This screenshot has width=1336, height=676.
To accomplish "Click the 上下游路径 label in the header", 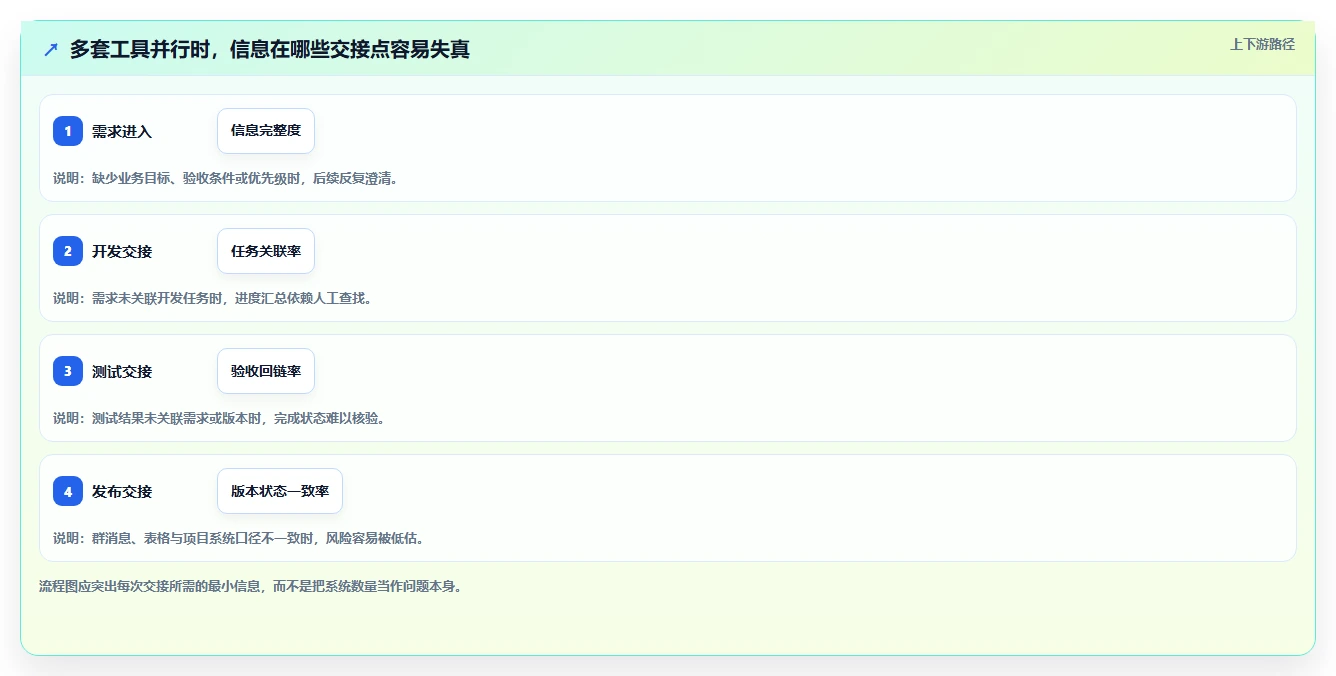I will pos(1262,44).
